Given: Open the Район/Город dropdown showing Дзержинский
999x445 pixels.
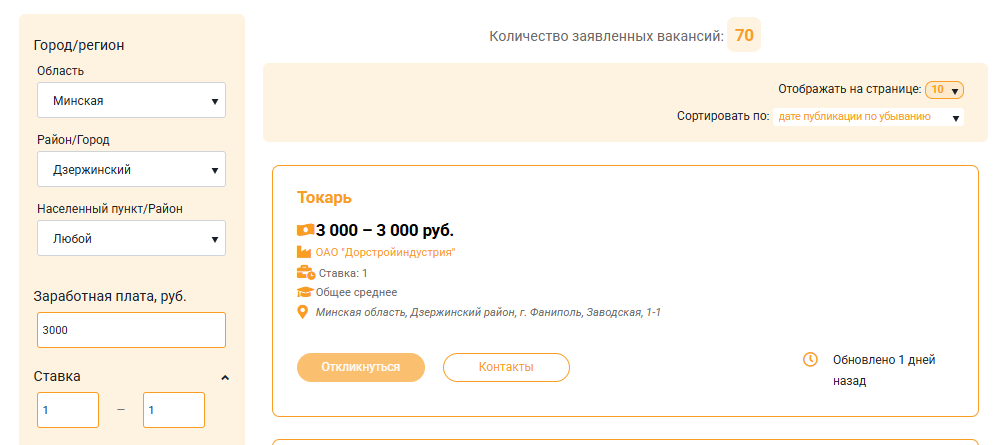Looking at the screenshot, I should (x=131, y=170).
